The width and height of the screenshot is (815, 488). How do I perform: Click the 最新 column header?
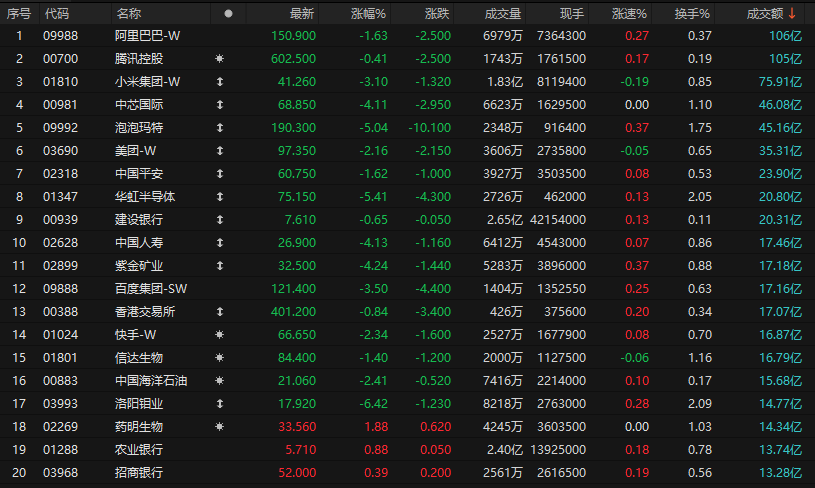[x=301, y=13]
